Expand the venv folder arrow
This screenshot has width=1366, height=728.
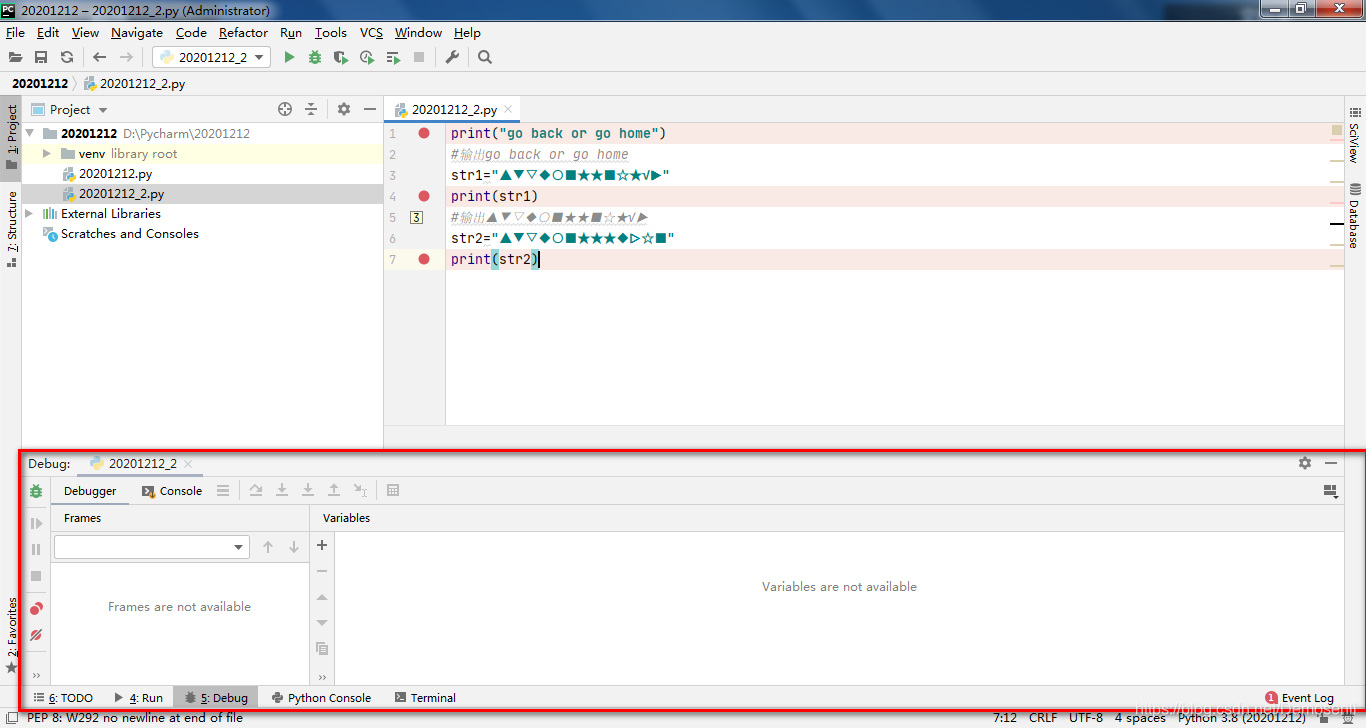click(x=47, y=154)
